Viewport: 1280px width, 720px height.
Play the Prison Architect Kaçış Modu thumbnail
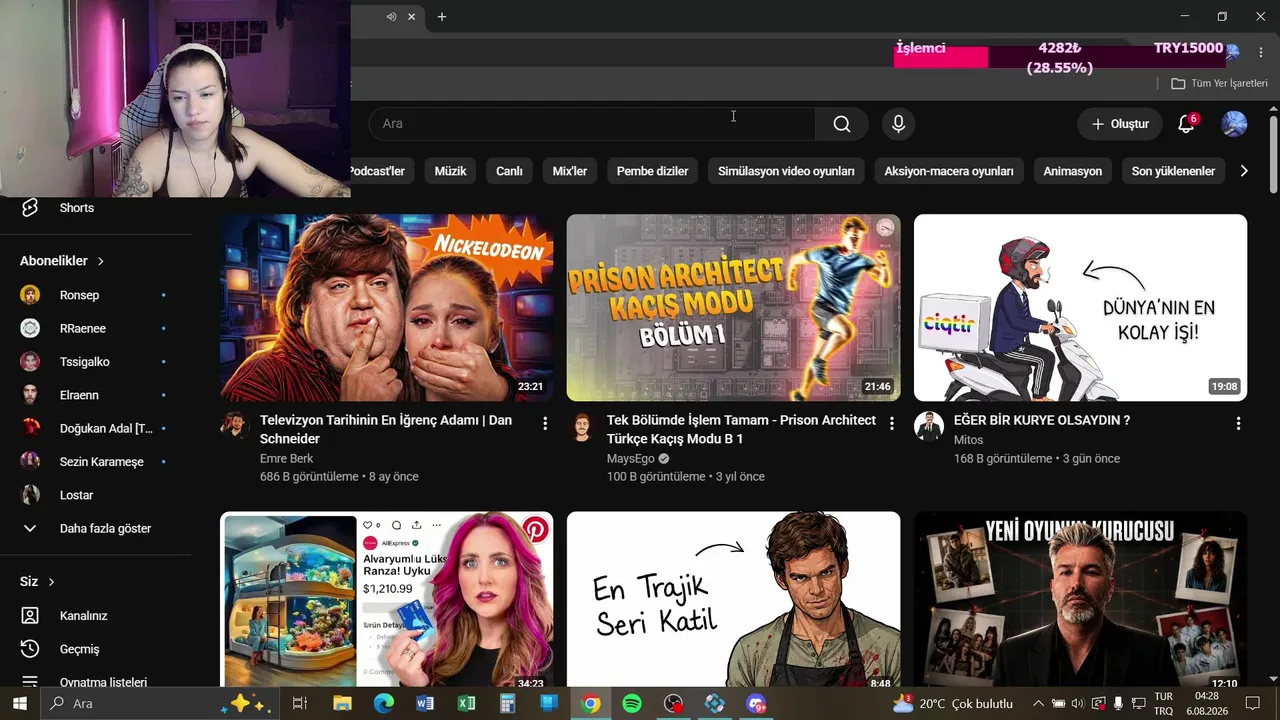coord(734,308)
